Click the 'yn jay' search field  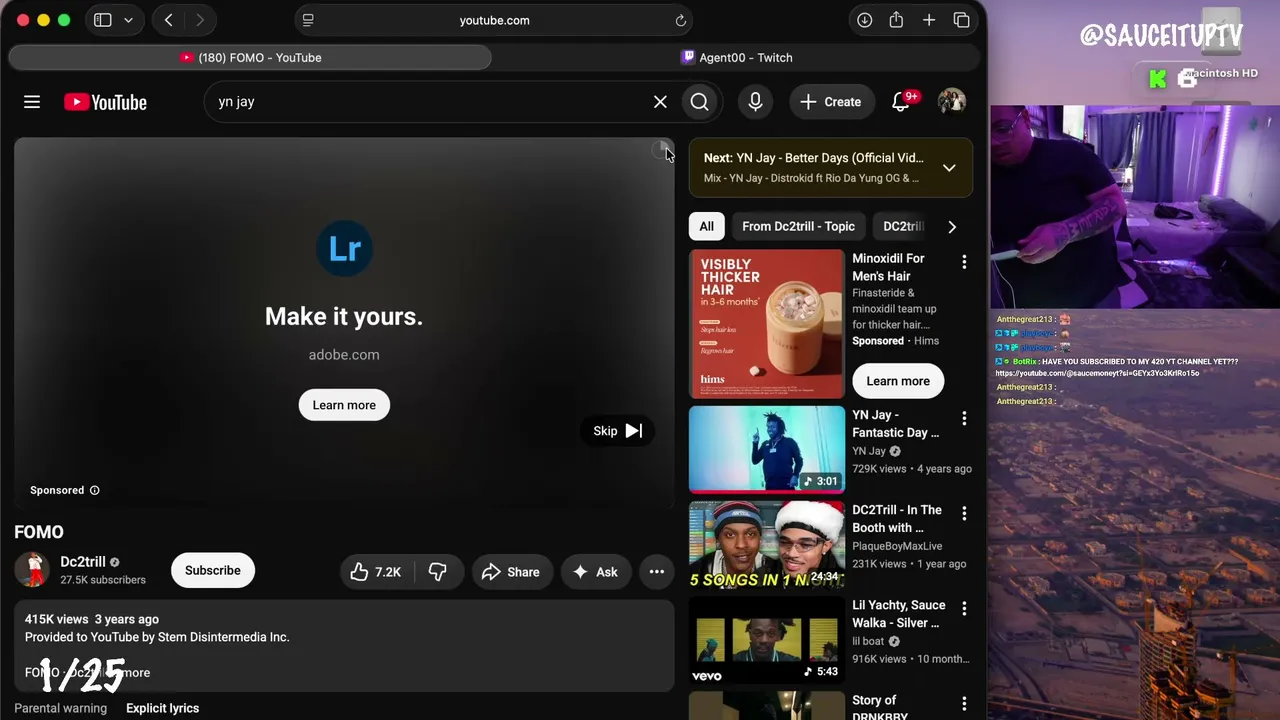tap(430, 102)
